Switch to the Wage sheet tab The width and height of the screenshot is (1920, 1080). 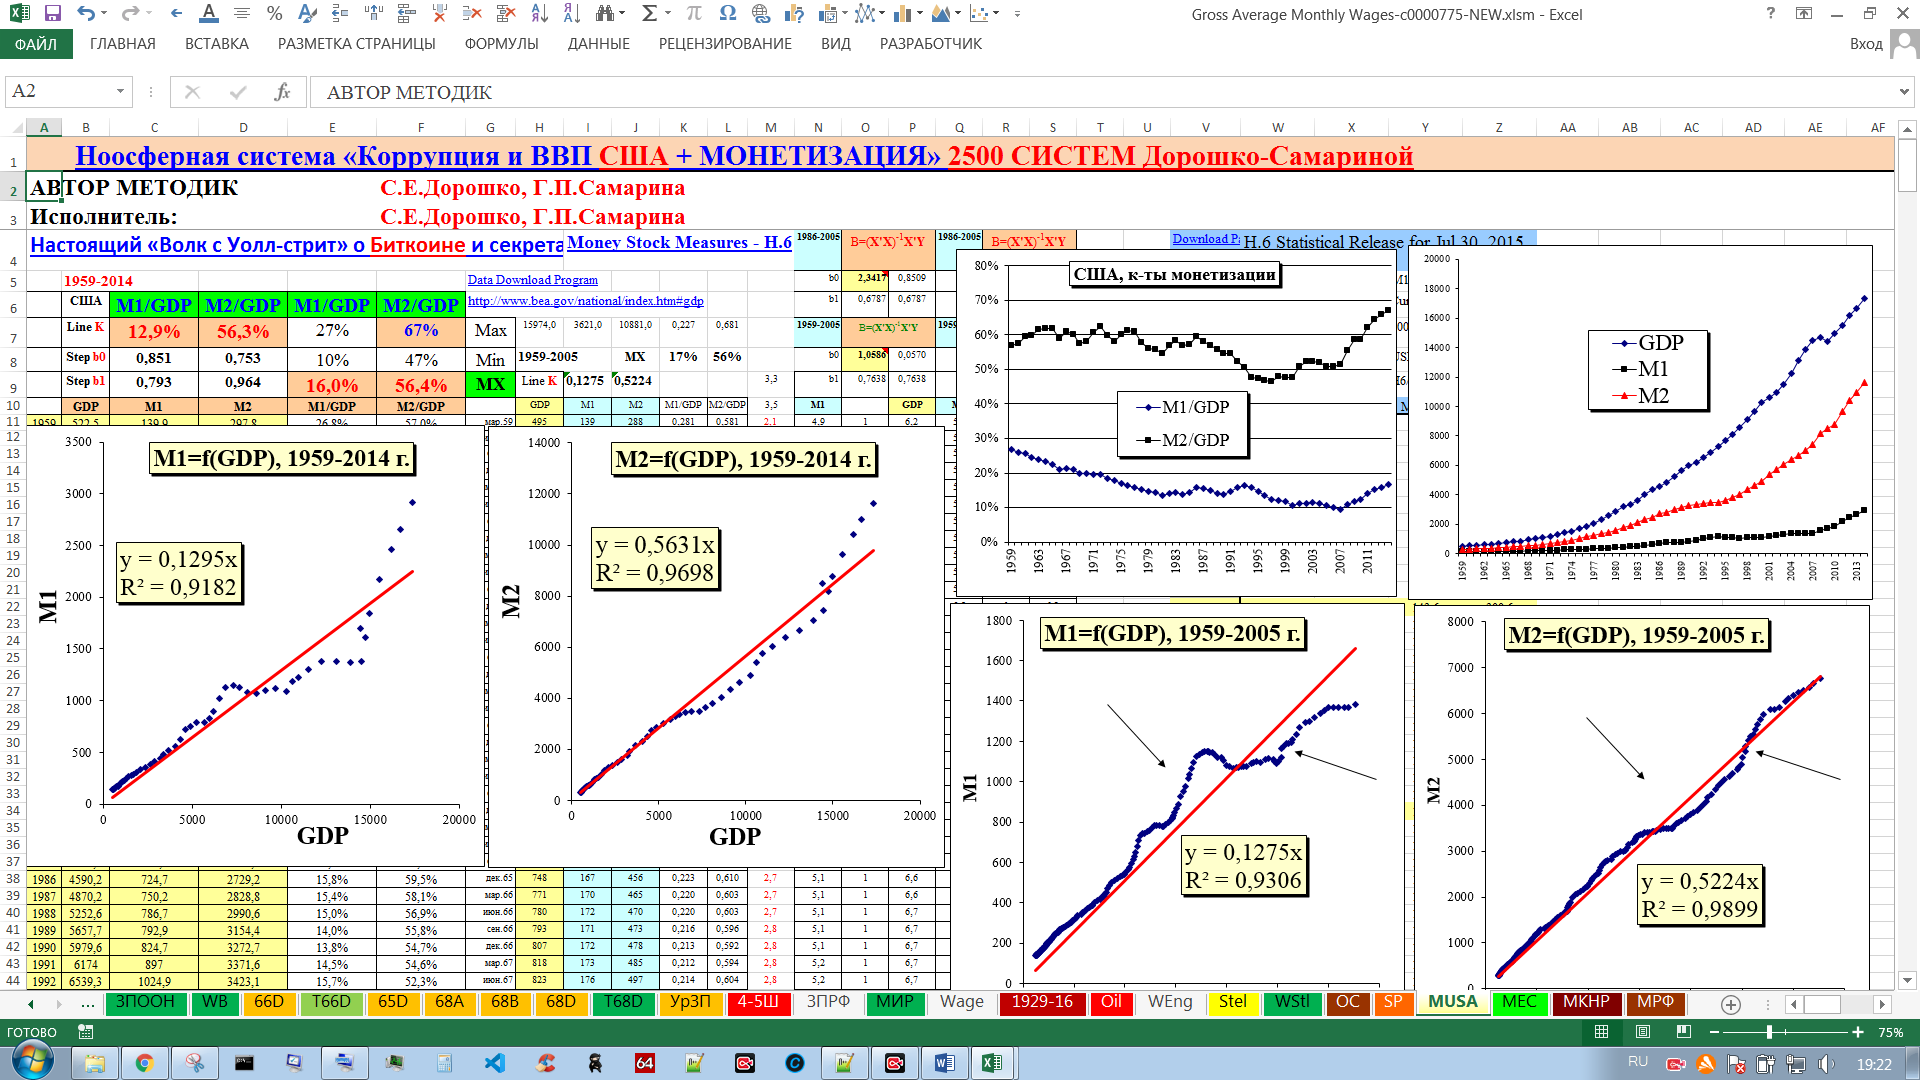(961, 1002)
